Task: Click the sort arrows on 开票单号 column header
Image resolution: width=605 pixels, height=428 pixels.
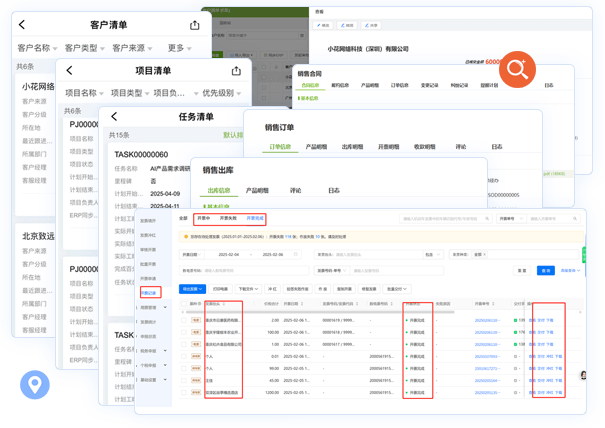Action: click(493, 304)
